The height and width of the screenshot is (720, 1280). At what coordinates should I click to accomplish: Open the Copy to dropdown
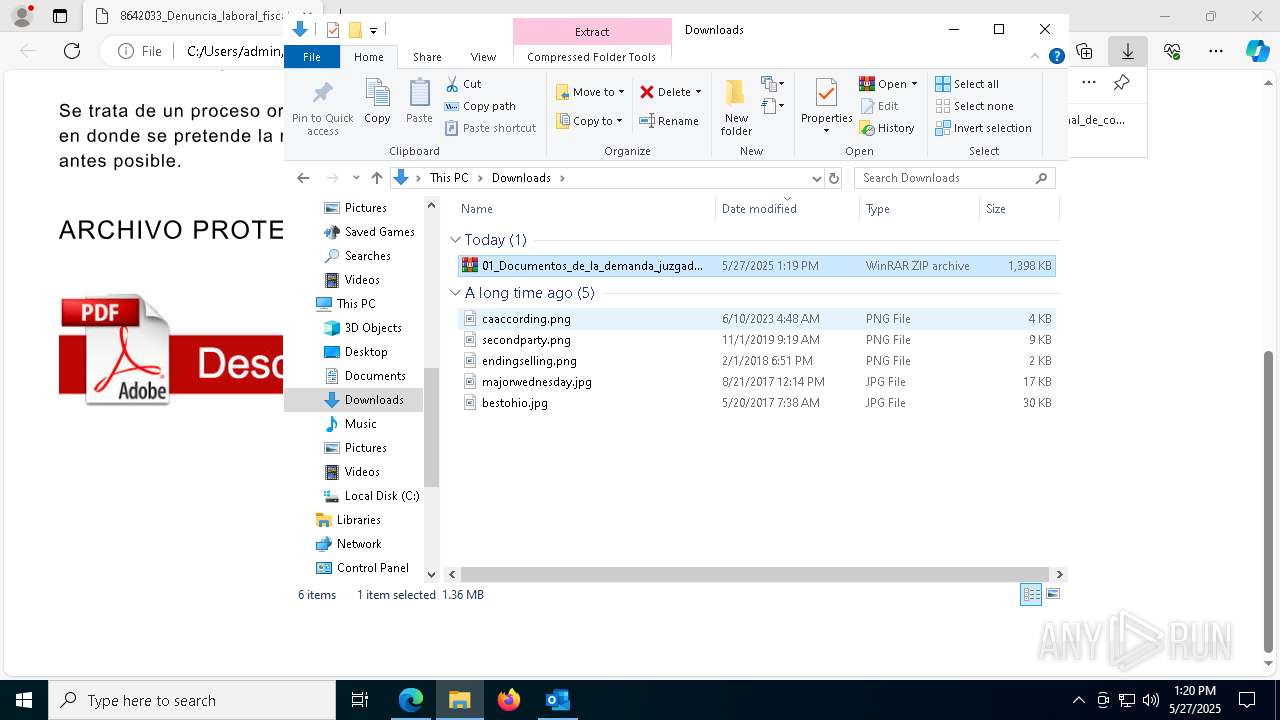point(589,121)
